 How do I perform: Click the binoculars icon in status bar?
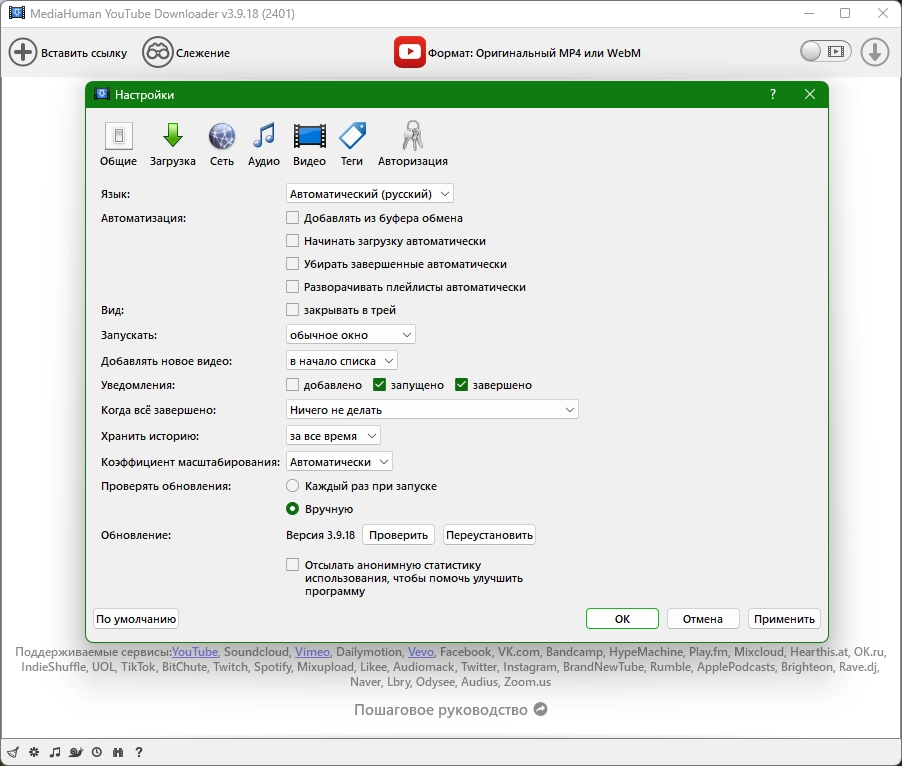click(118, 752)
